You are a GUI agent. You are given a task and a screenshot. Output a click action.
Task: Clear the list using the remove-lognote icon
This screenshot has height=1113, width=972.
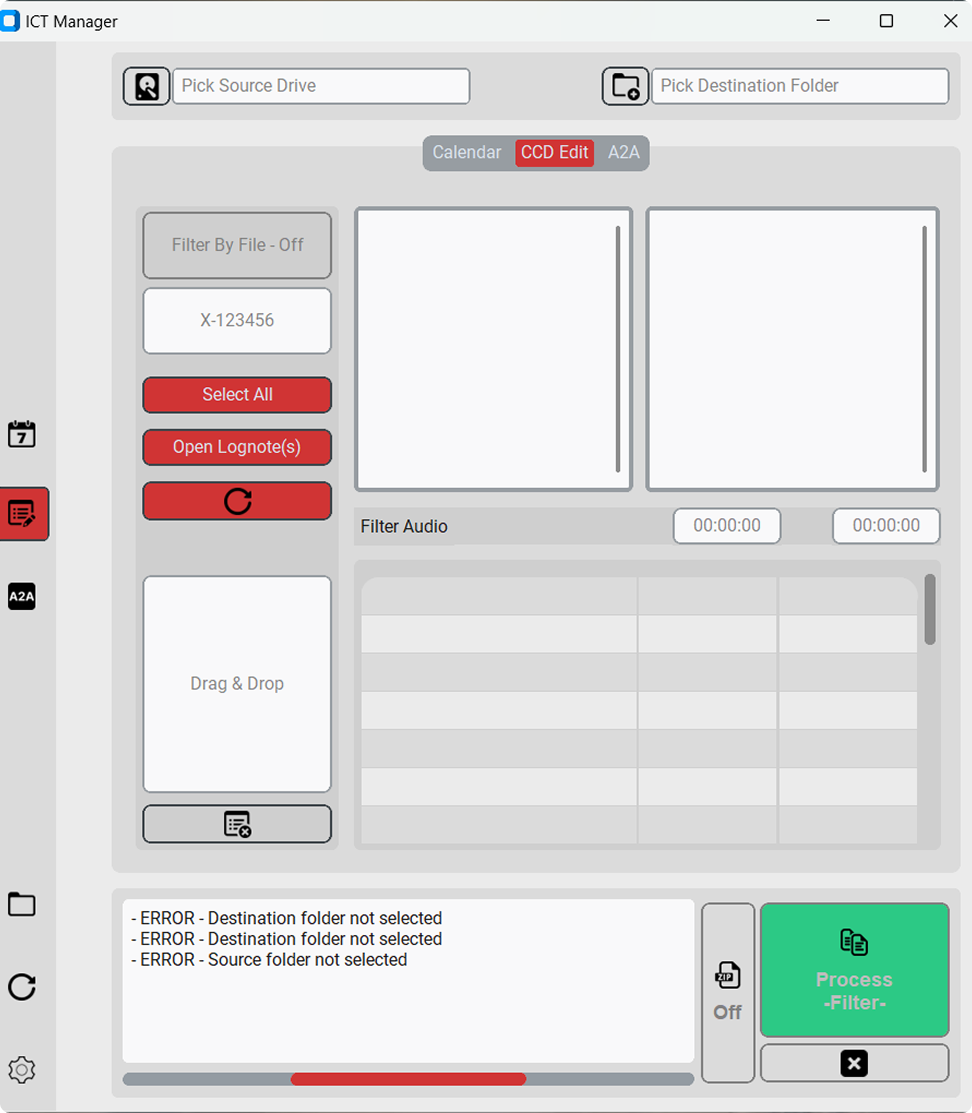237,823
